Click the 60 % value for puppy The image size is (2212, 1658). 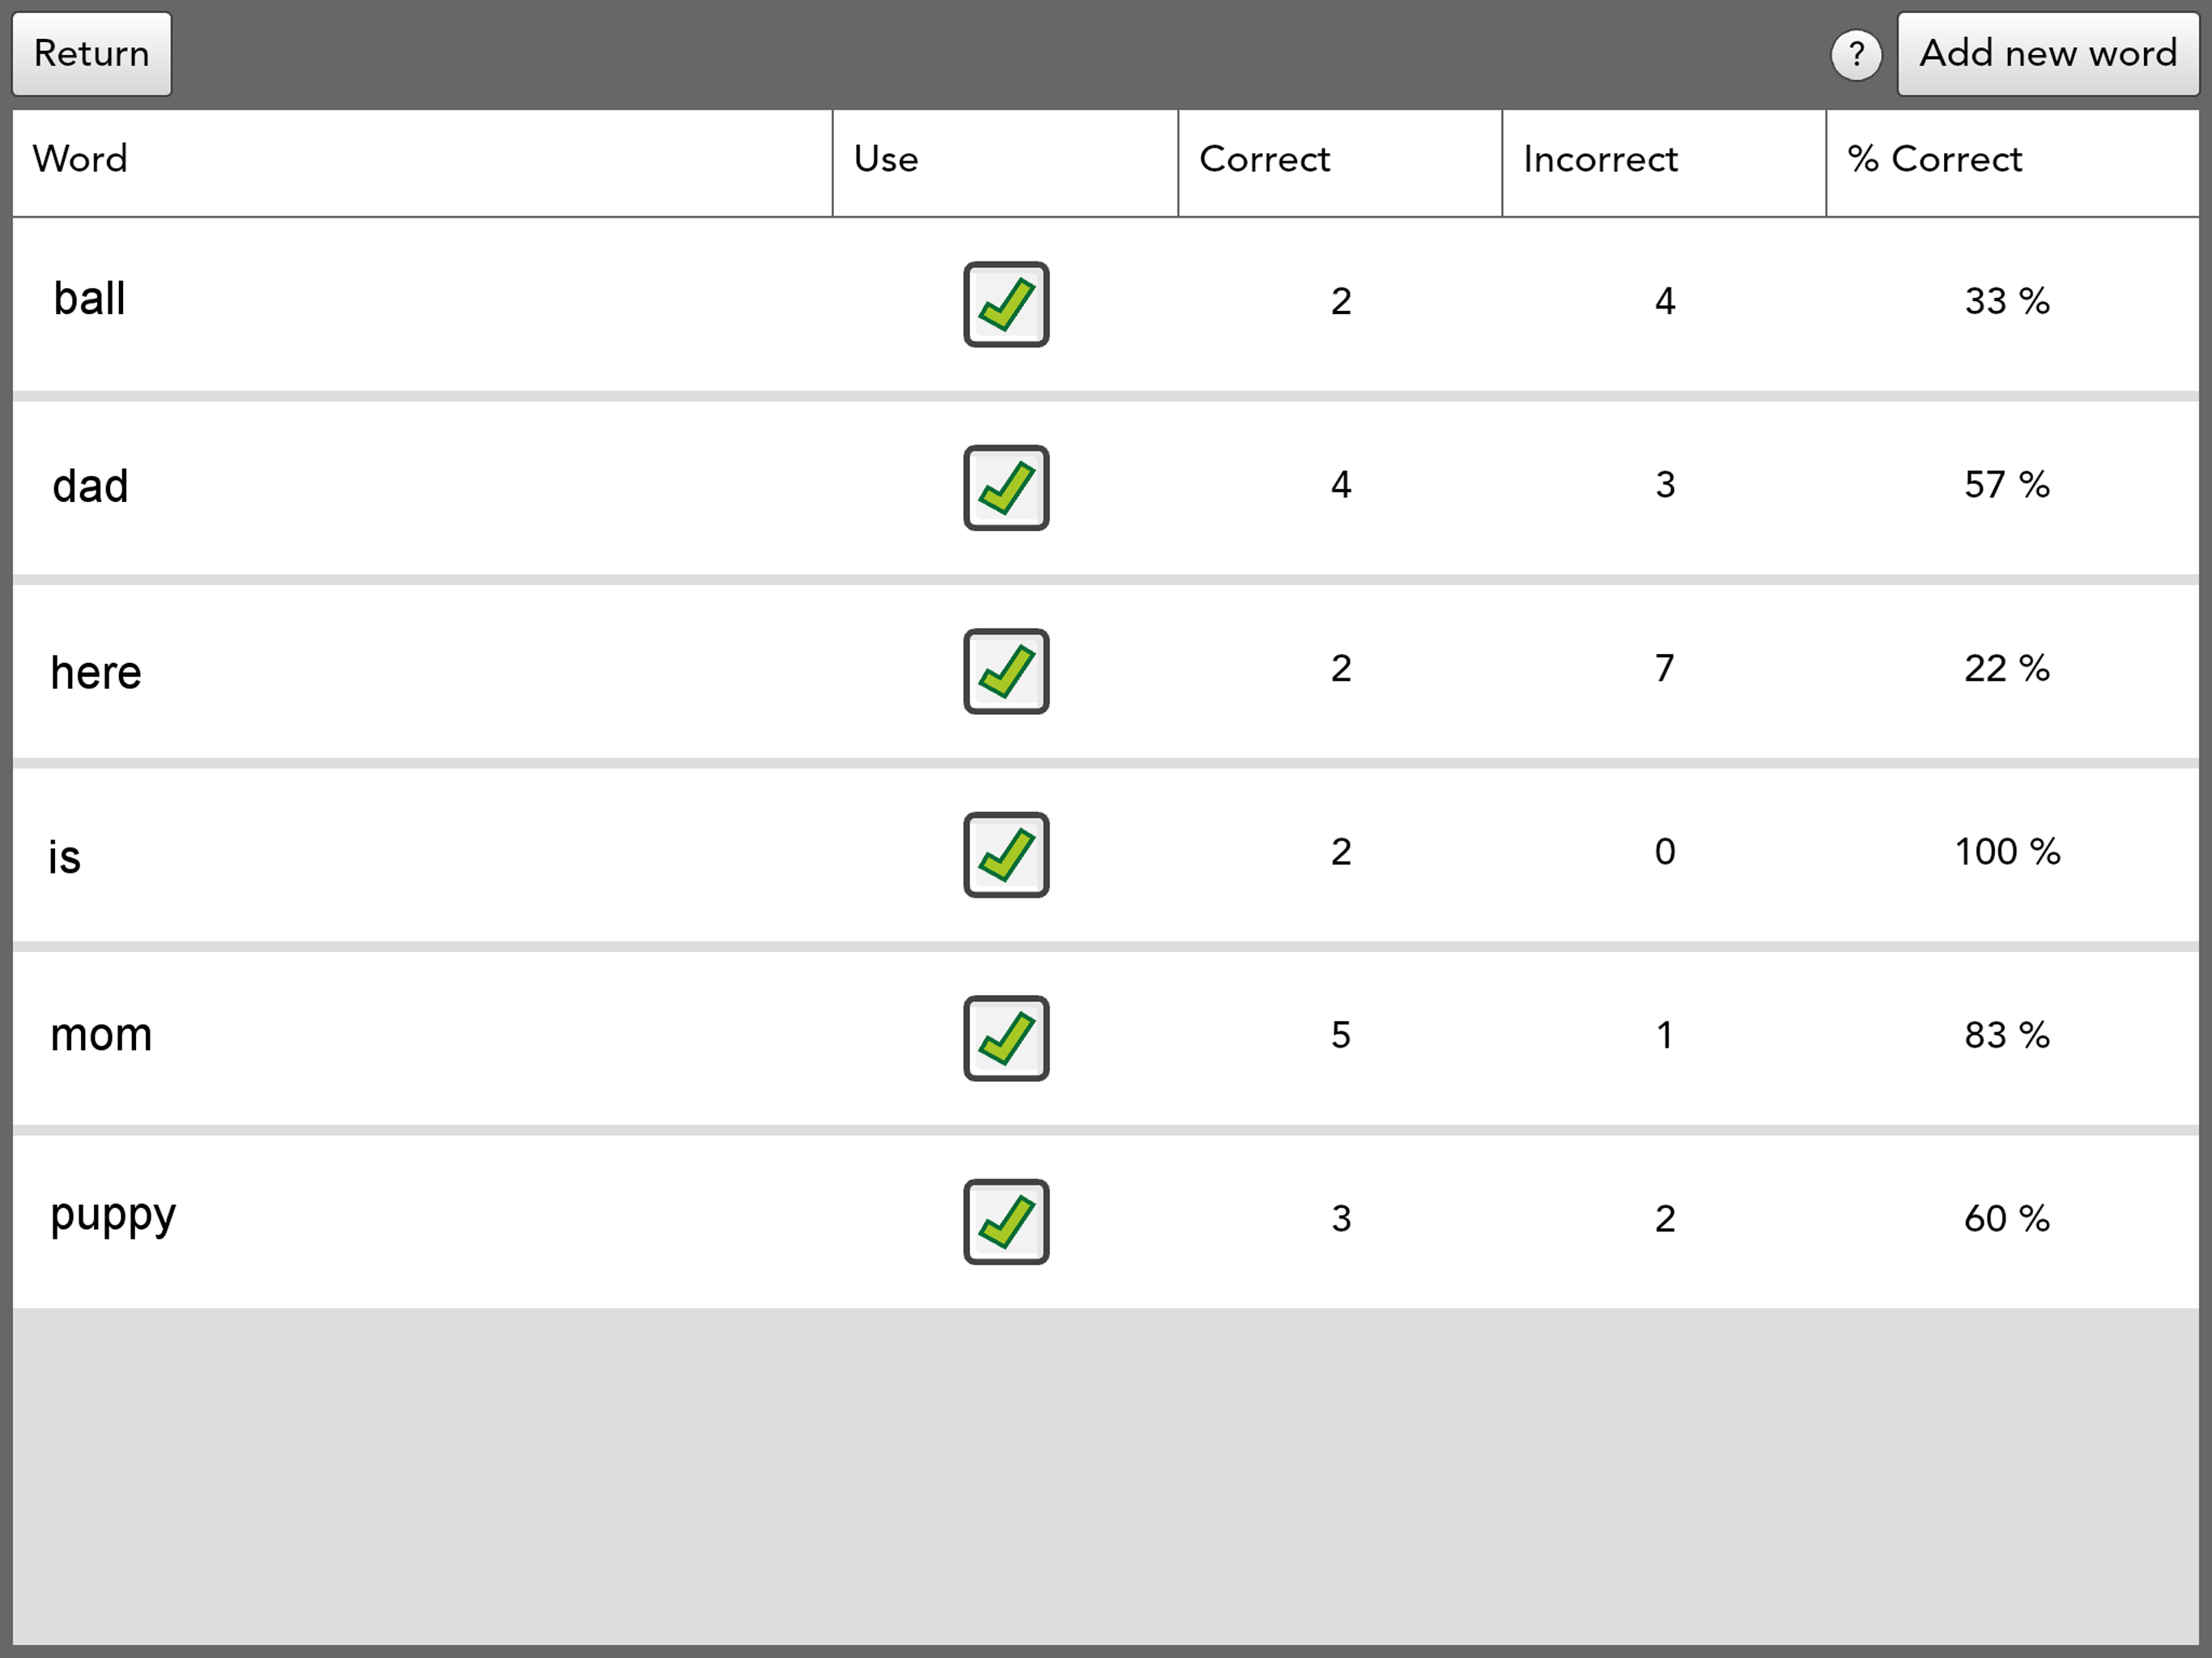coord(2007,1219)
